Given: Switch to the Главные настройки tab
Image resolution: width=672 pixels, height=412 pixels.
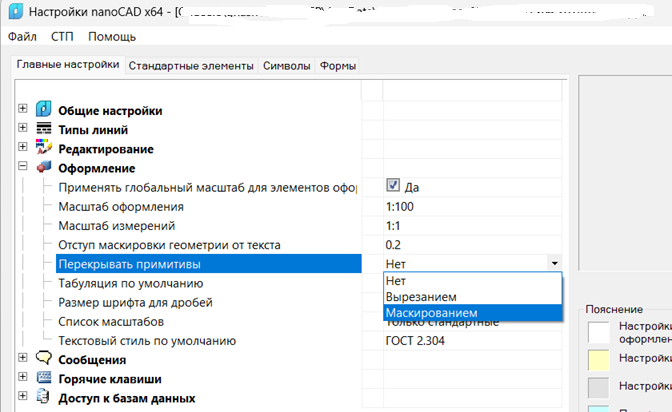Looking at the screenshot, I should click(68, 65).
